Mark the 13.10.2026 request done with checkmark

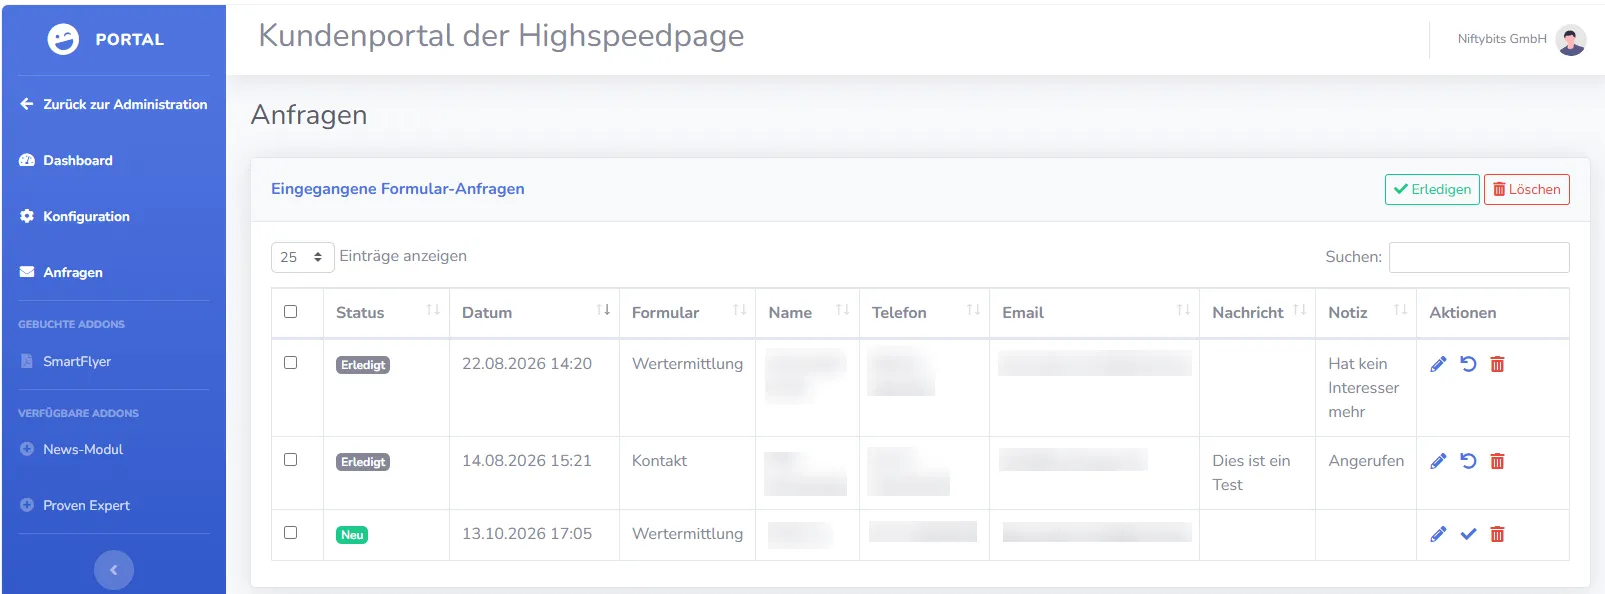coord(1468,534)
